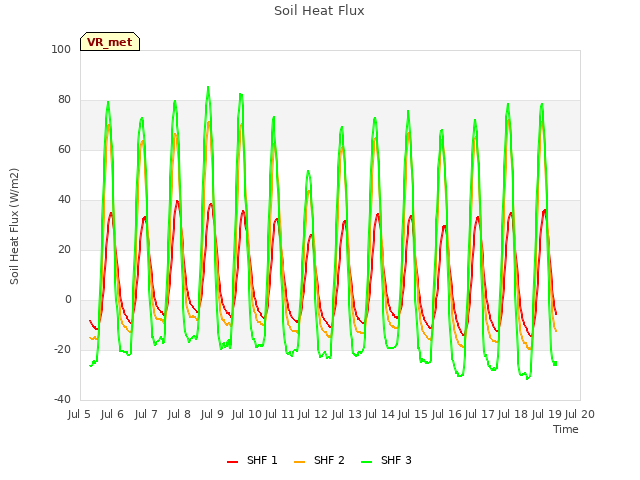The height and width of the screenshot is (480, 640).
Task: Click the Jul 11 x-axis tick label
Action: [280, 414]
